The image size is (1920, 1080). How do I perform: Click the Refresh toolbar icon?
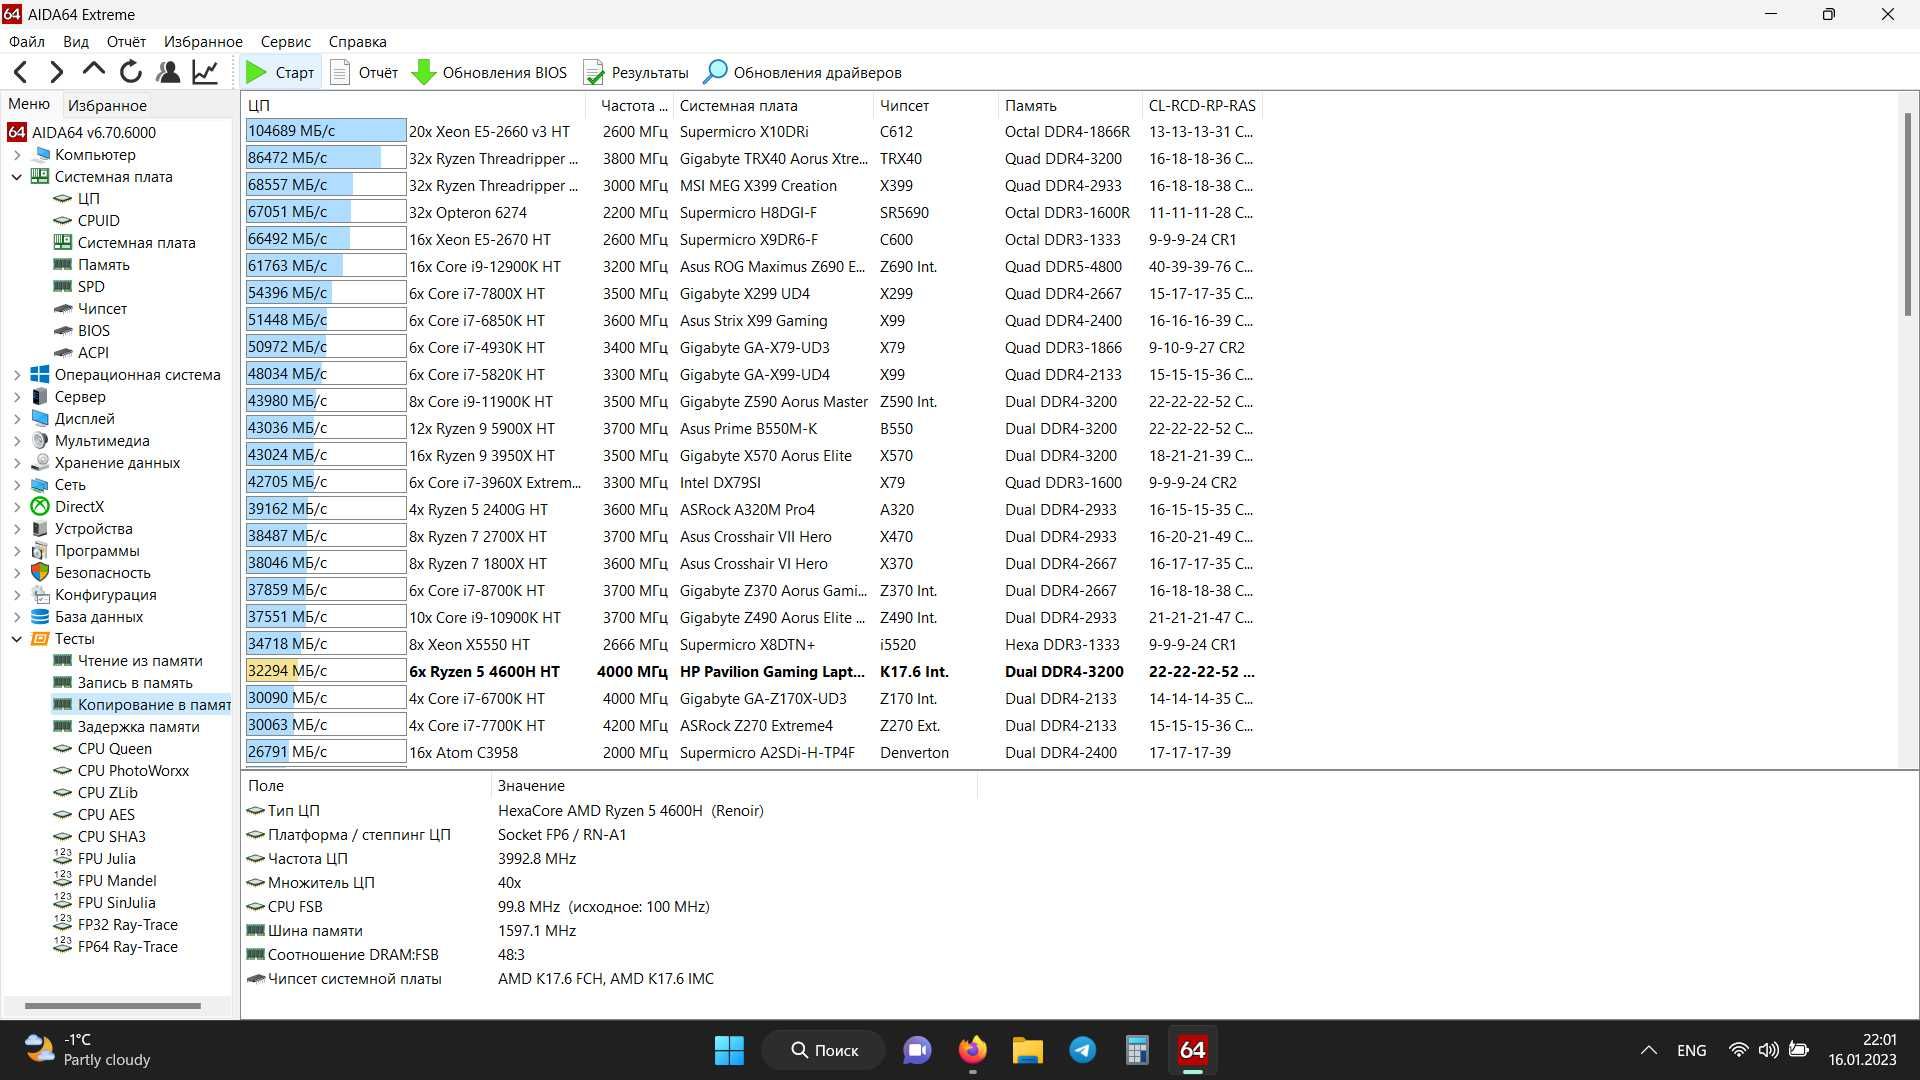tap(130, 72)
